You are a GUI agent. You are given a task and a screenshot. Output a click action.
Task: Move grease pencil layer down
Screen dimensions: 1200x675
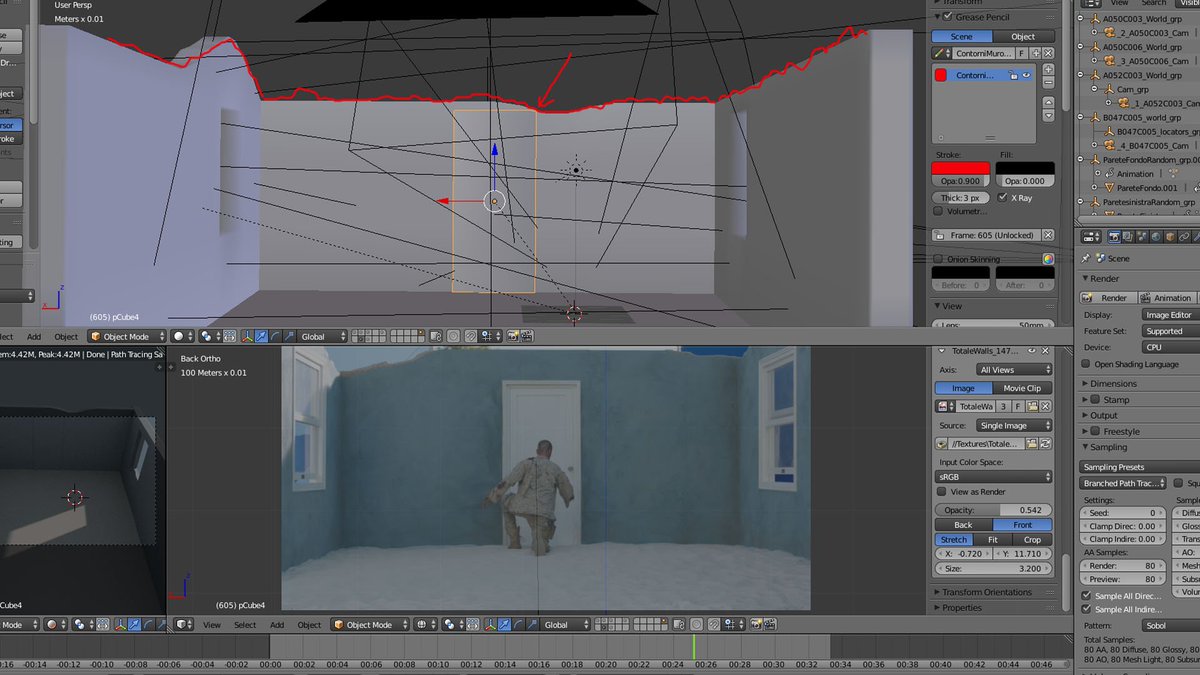[1048, 115]
